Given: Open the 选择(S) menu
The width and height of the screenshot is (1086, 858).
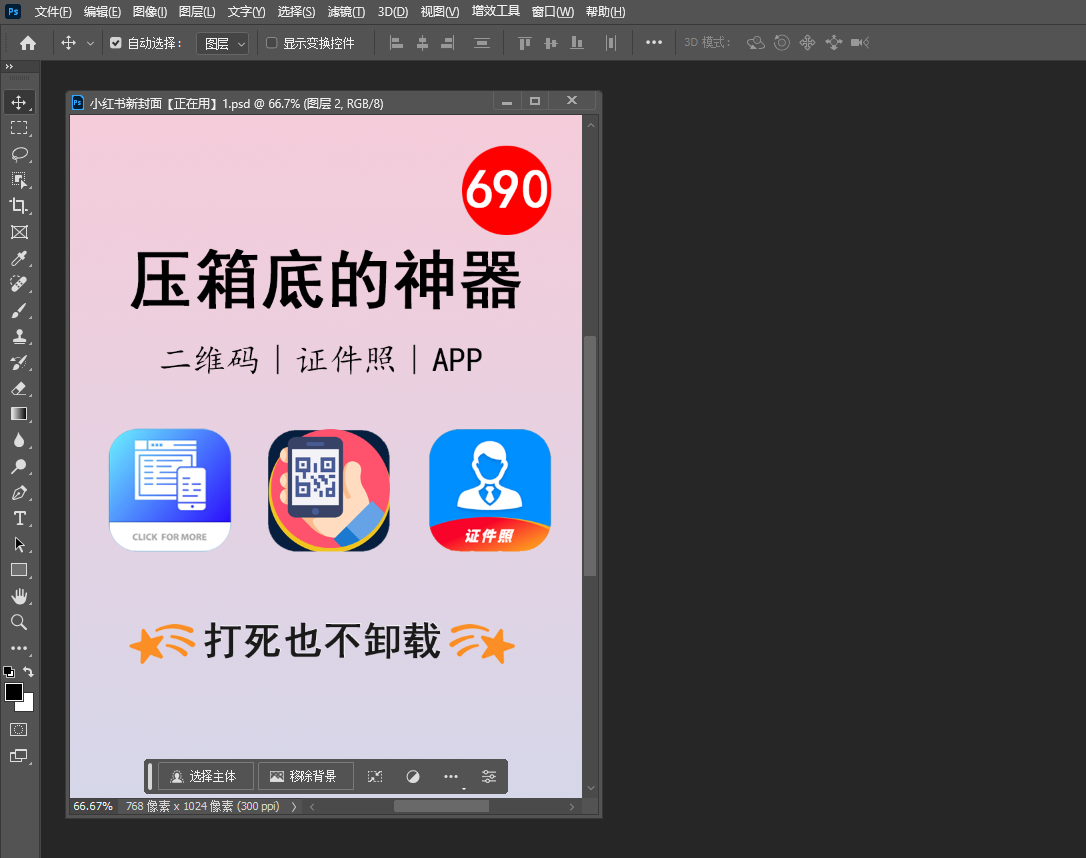Looking at the screenshot, I should coord(296,12).
